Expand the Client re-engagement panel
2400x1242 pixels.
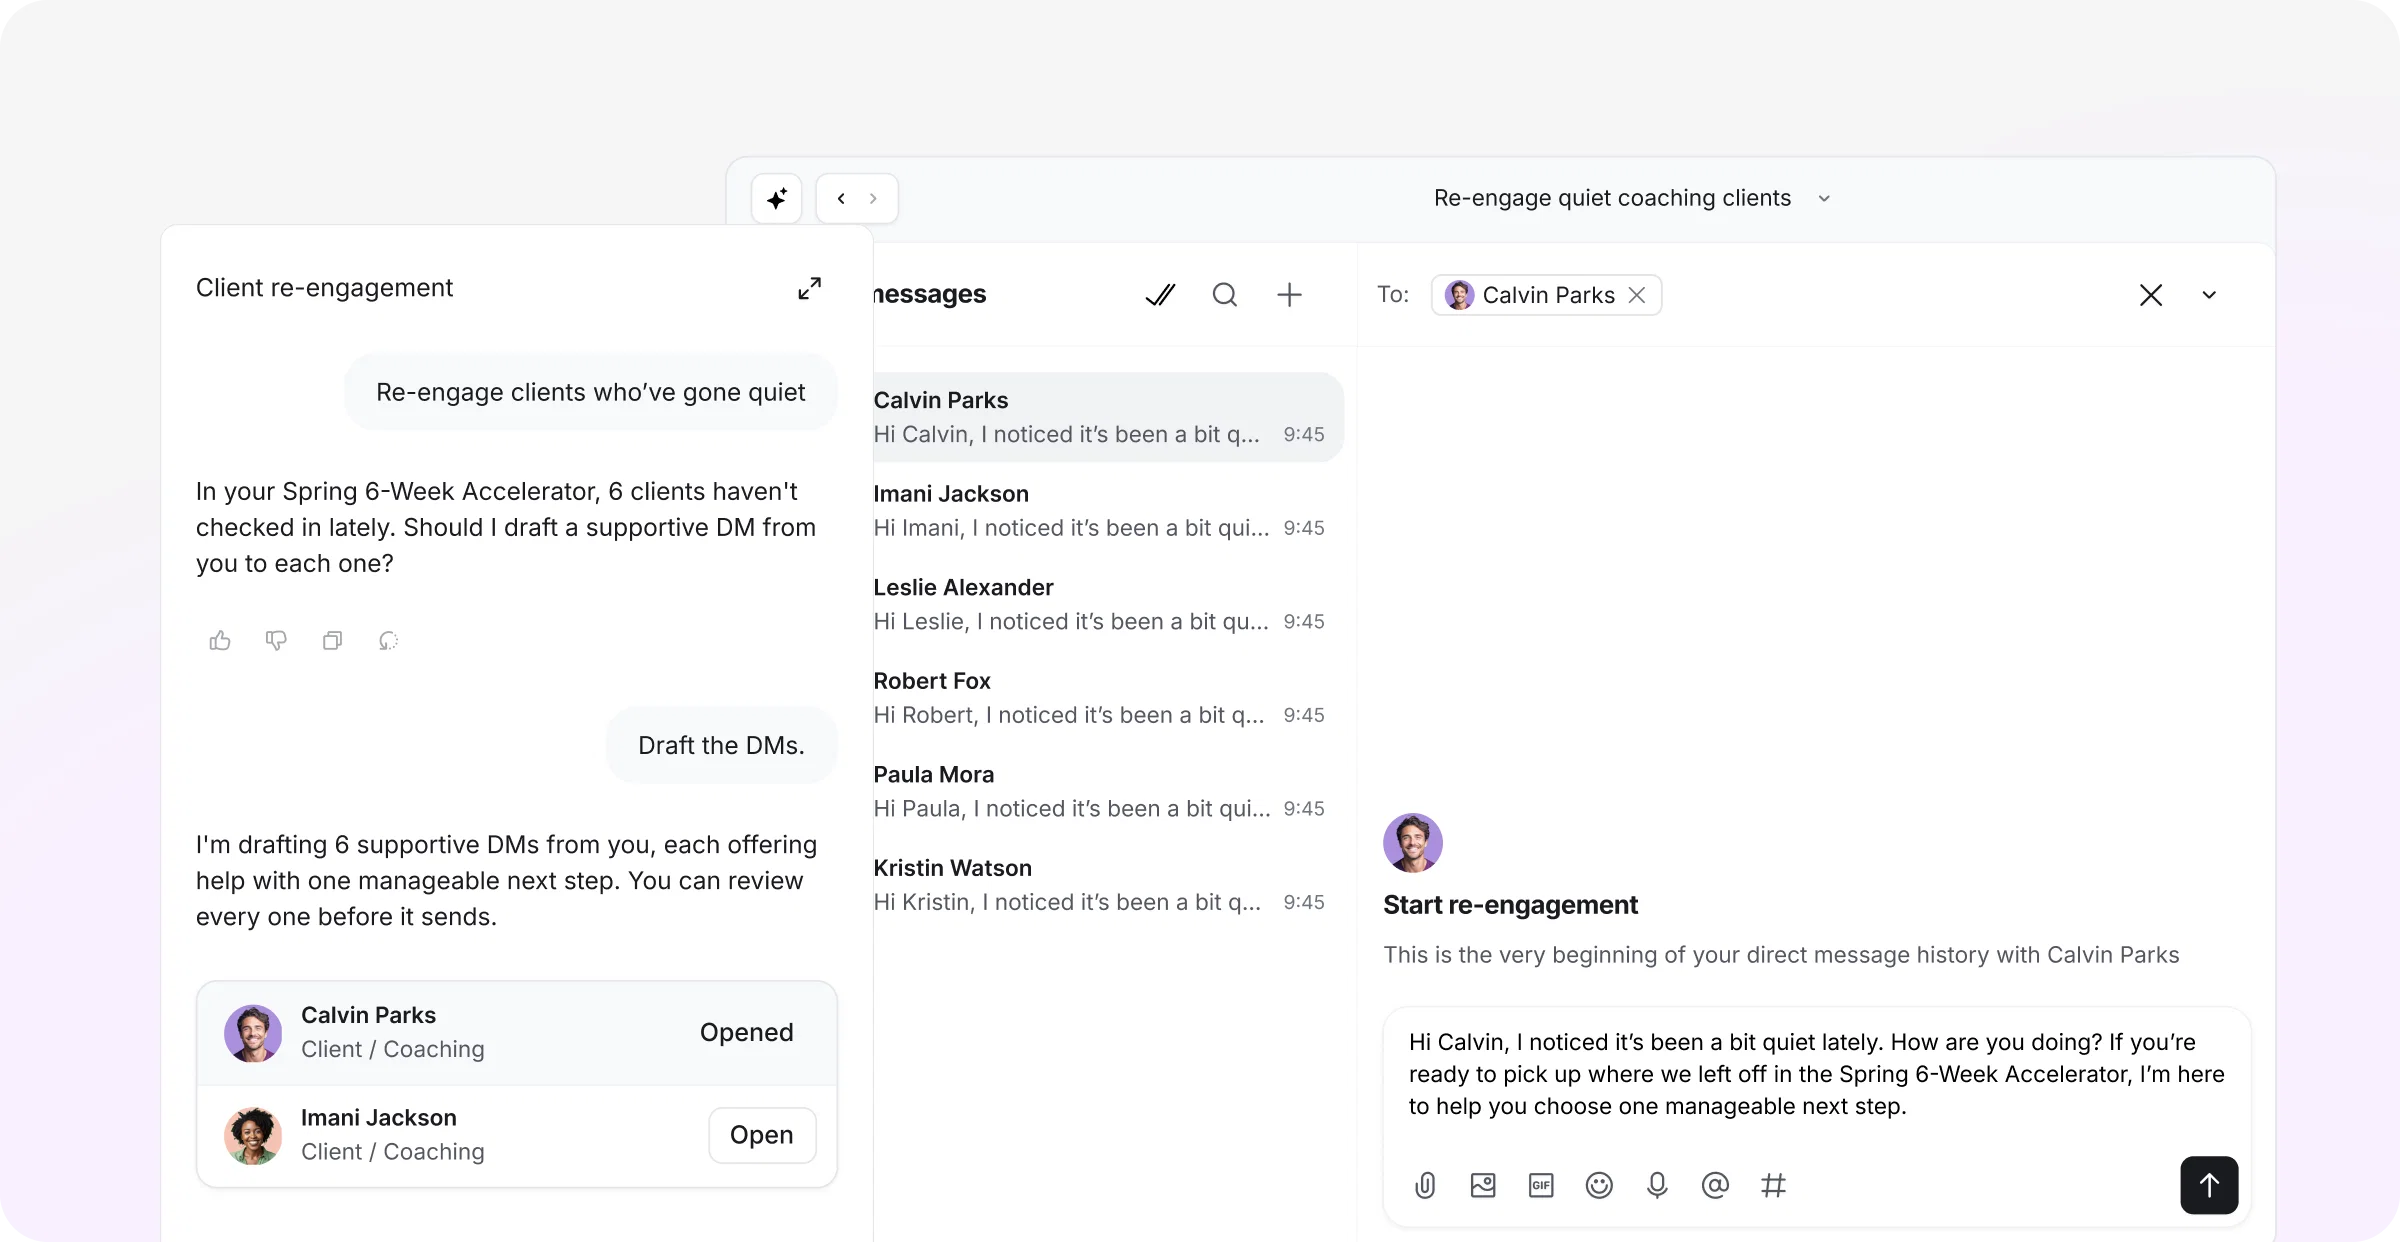pos(809,289)
